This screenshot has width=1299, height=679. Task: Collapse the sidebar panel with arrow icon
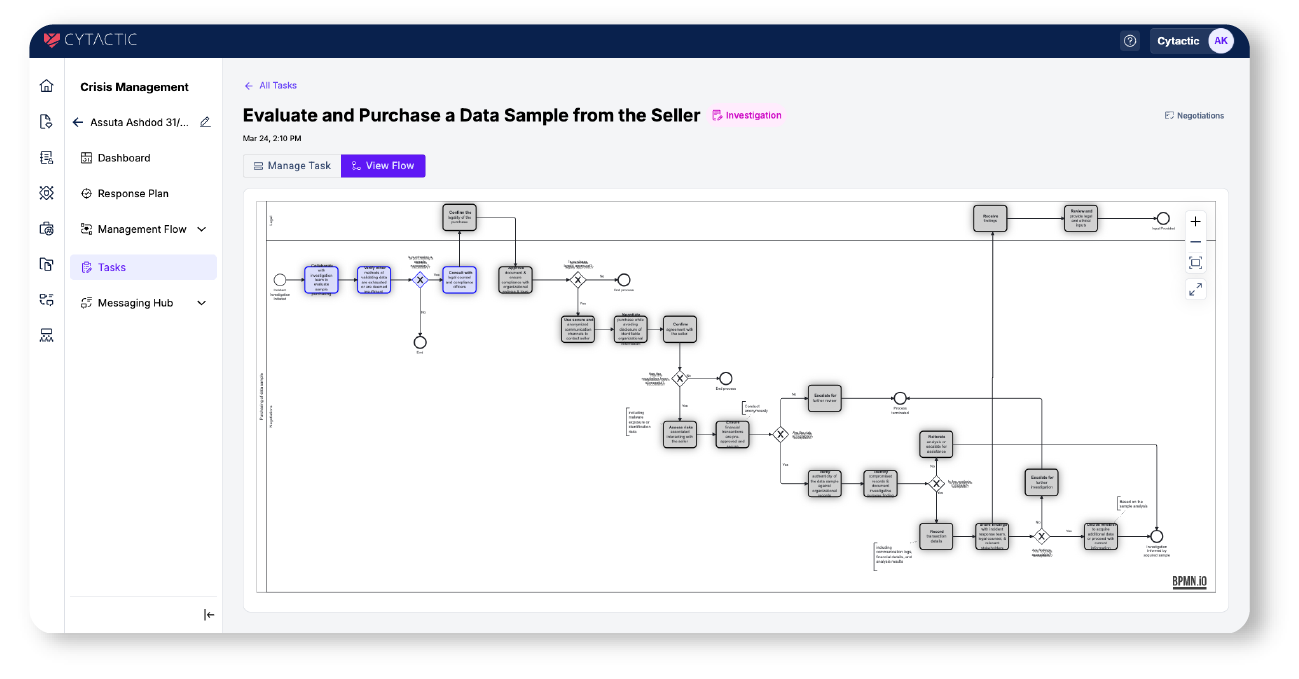pos(209,615)
